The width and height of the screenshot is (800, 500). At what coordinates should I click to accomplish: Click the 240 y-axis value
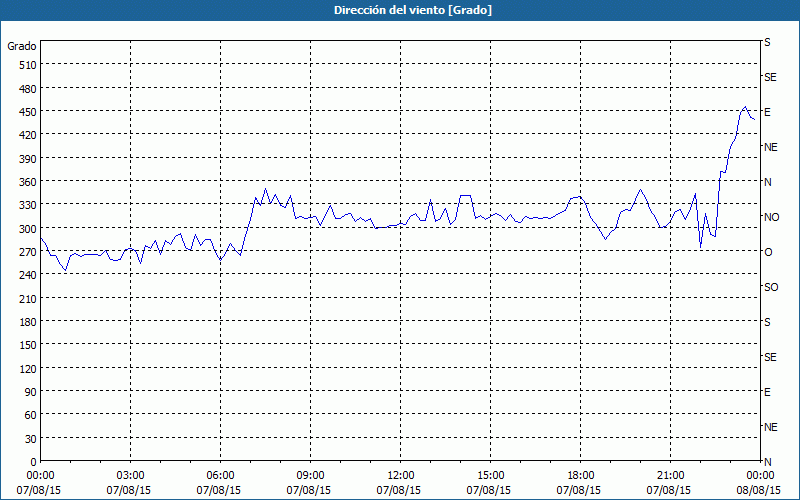(29, 276)
